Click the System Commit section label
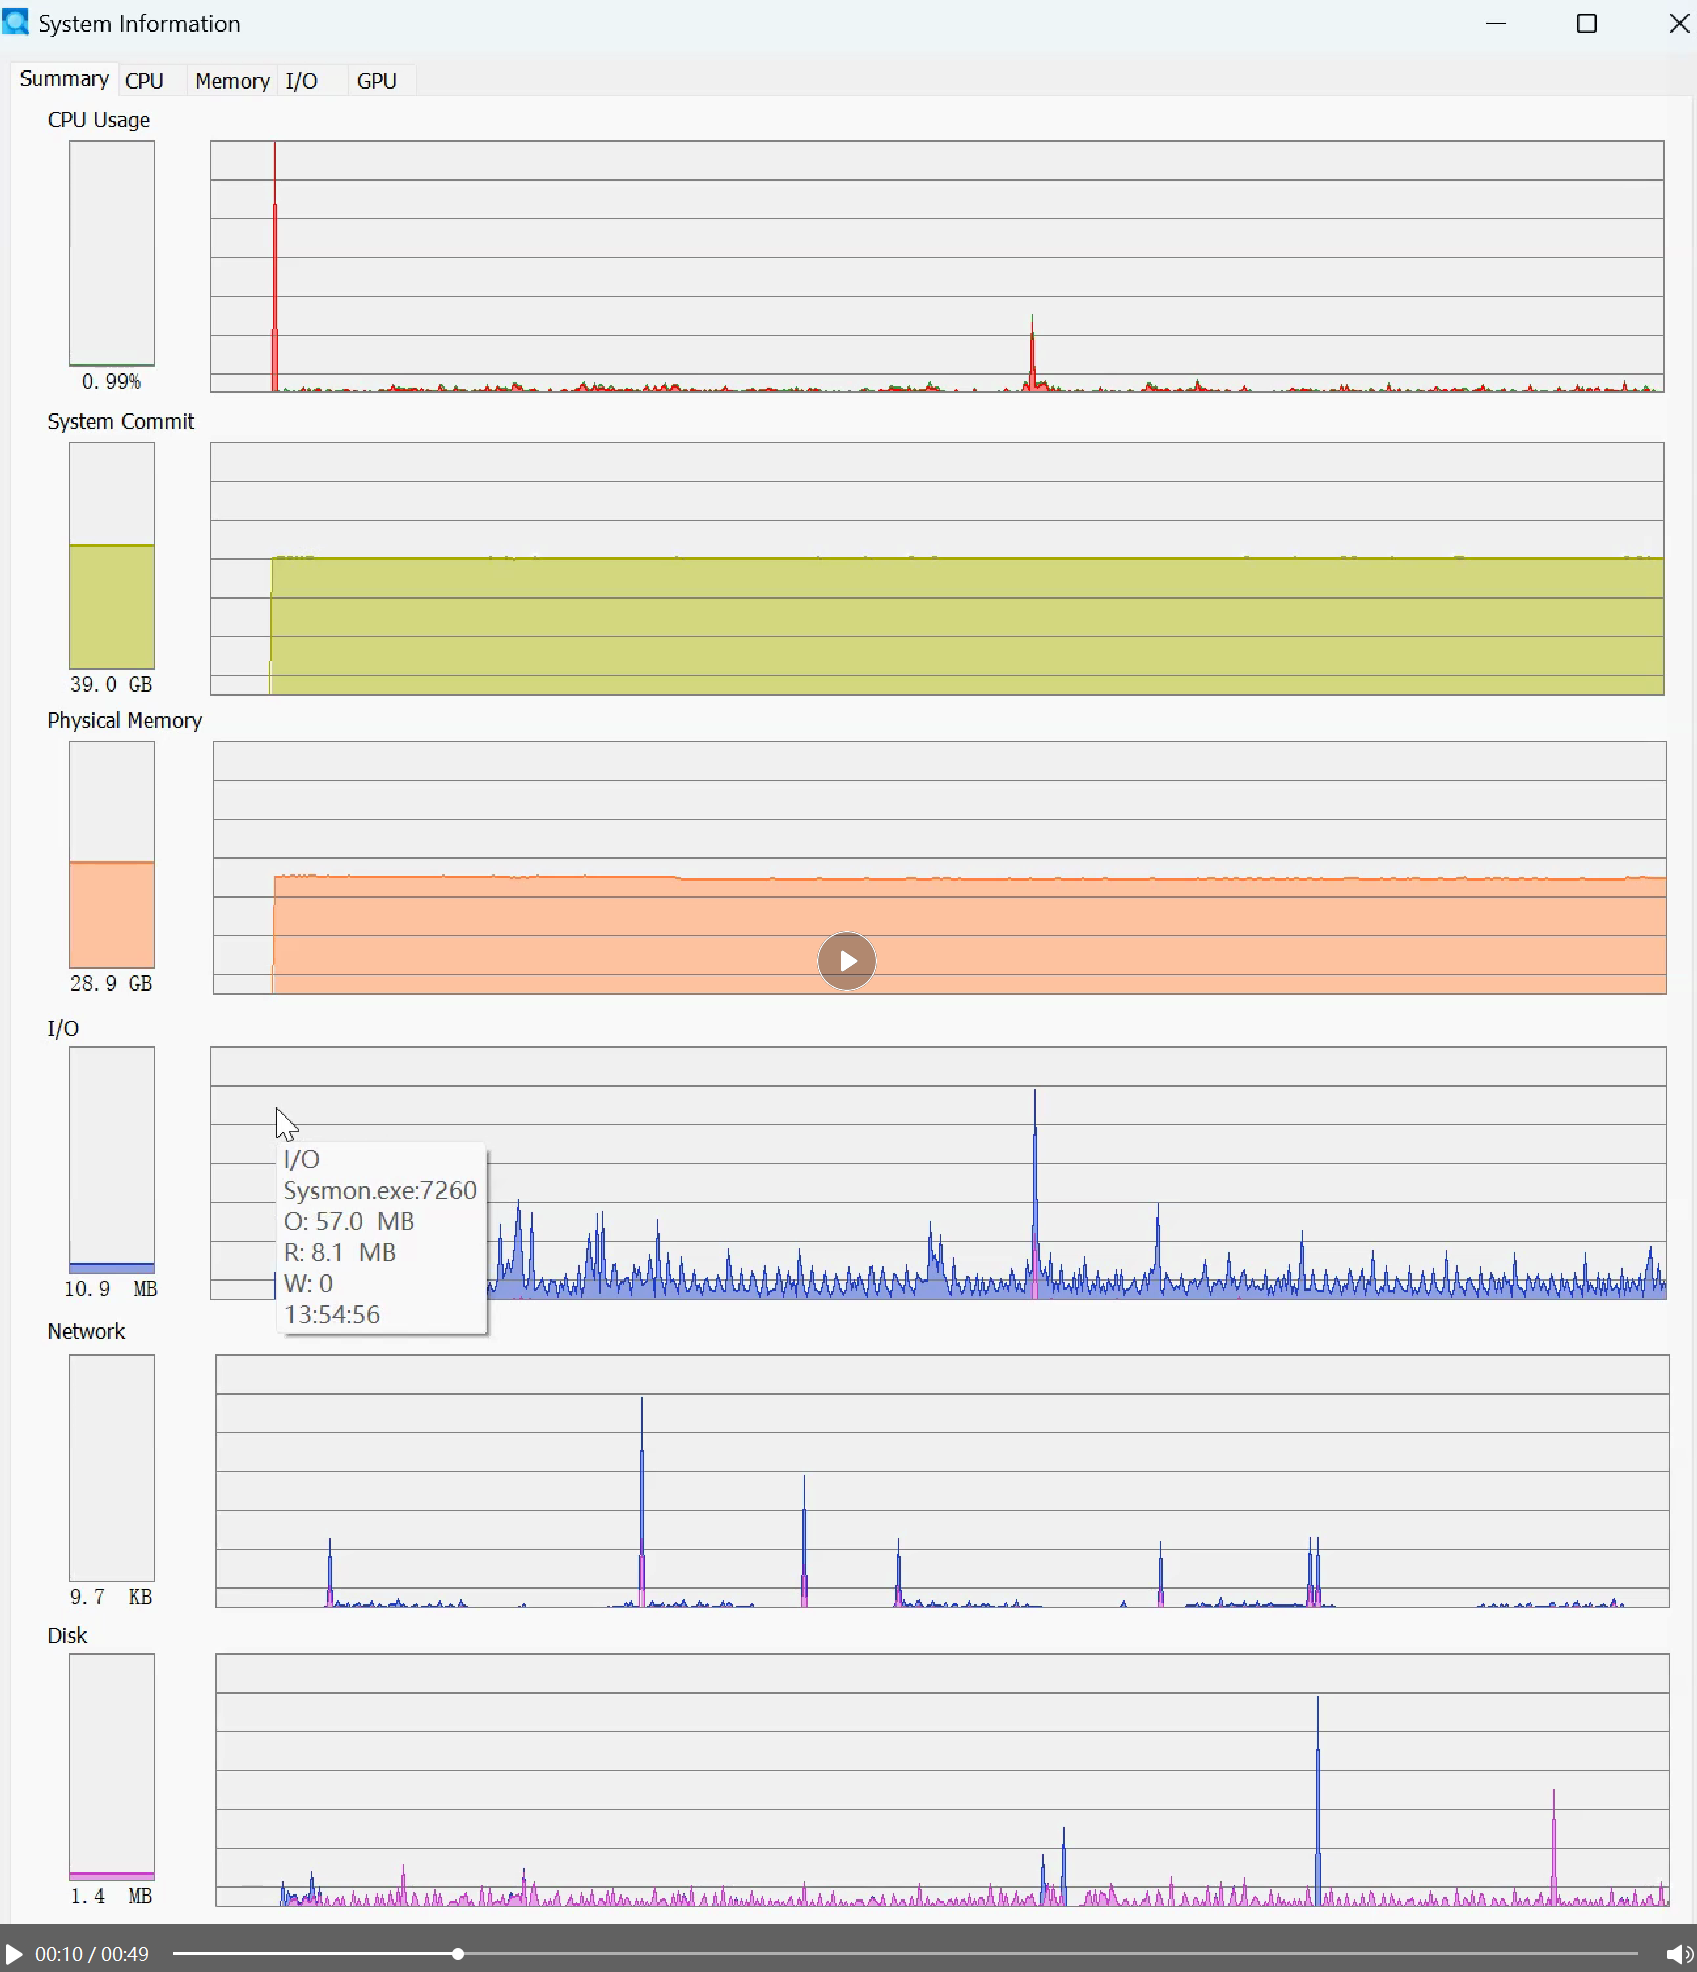Viewport: 1697px width, 1972px height. (x=120, y=422)
